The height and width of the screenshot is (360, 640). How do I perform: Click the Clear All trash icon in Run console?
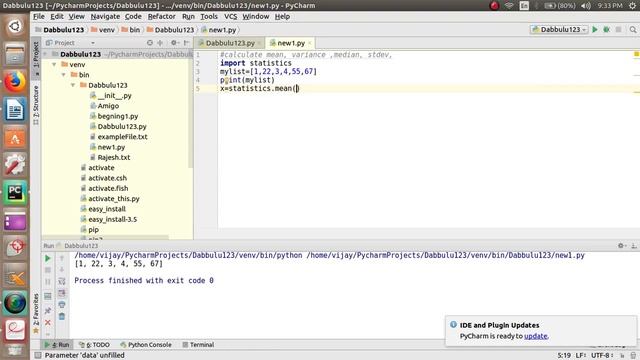coord(62,316)
